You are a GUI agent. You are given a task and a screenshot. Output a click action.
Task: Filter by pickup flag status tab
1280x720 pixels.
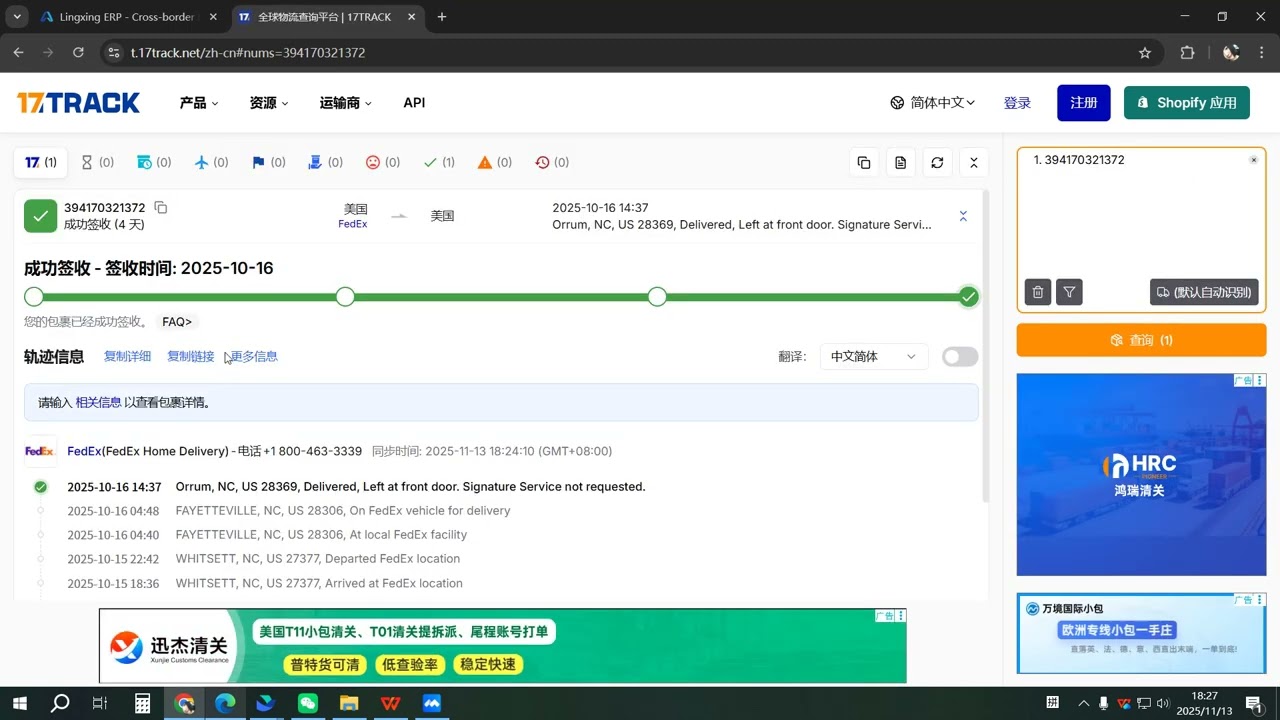click(x=268, y=162)
